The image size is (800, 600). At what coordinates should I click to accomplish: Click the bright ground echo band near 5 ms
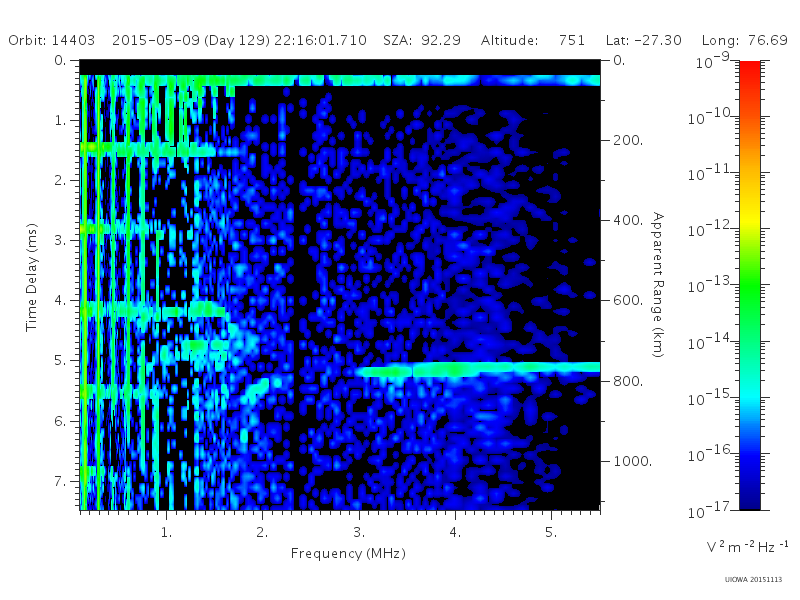pyautogui.click(x=477, y=368)
